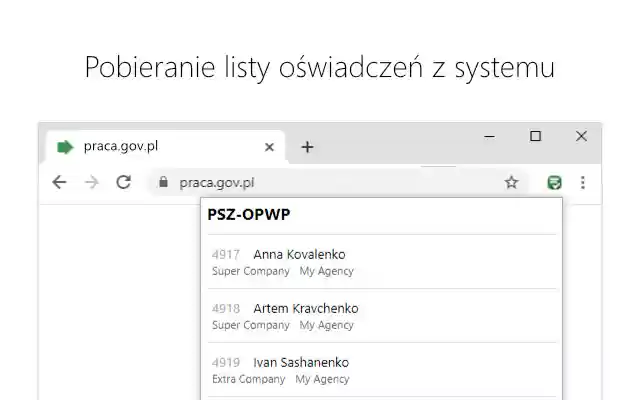Reload the praca.gov.pl page
Screen dimensions: 640x400
pos(124,182)
